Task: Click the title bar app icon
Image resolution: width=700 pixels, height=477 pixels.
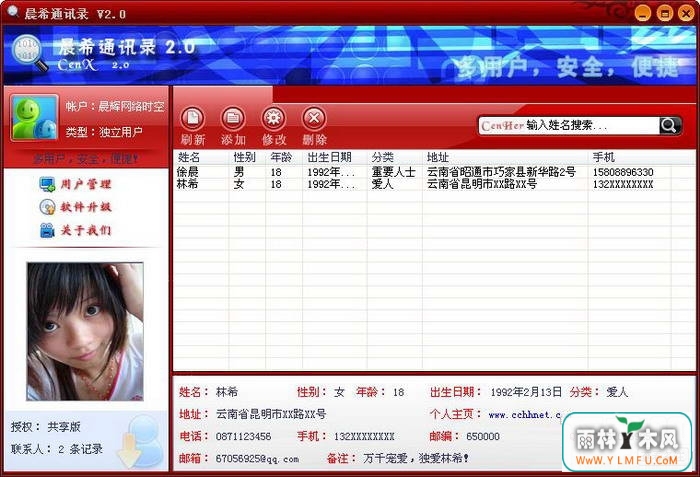Action: tap(12, 12)
